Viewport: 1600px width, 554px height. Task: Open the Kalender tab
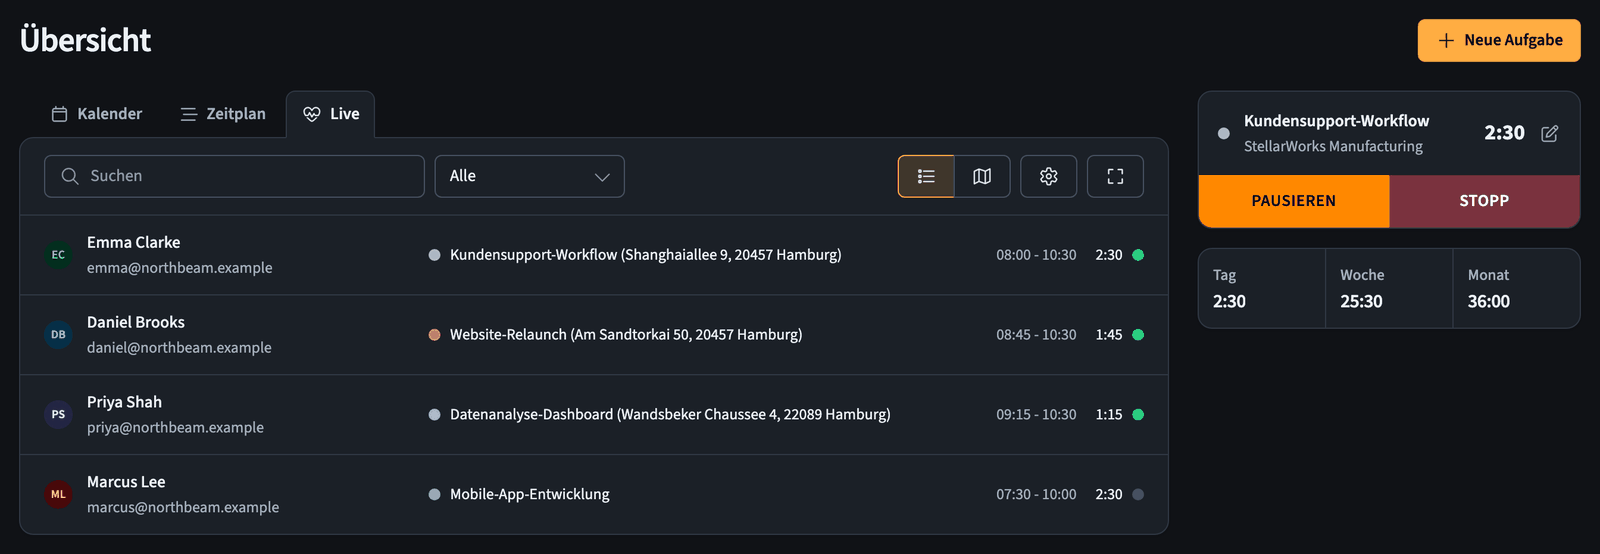[x=97, y=114]
